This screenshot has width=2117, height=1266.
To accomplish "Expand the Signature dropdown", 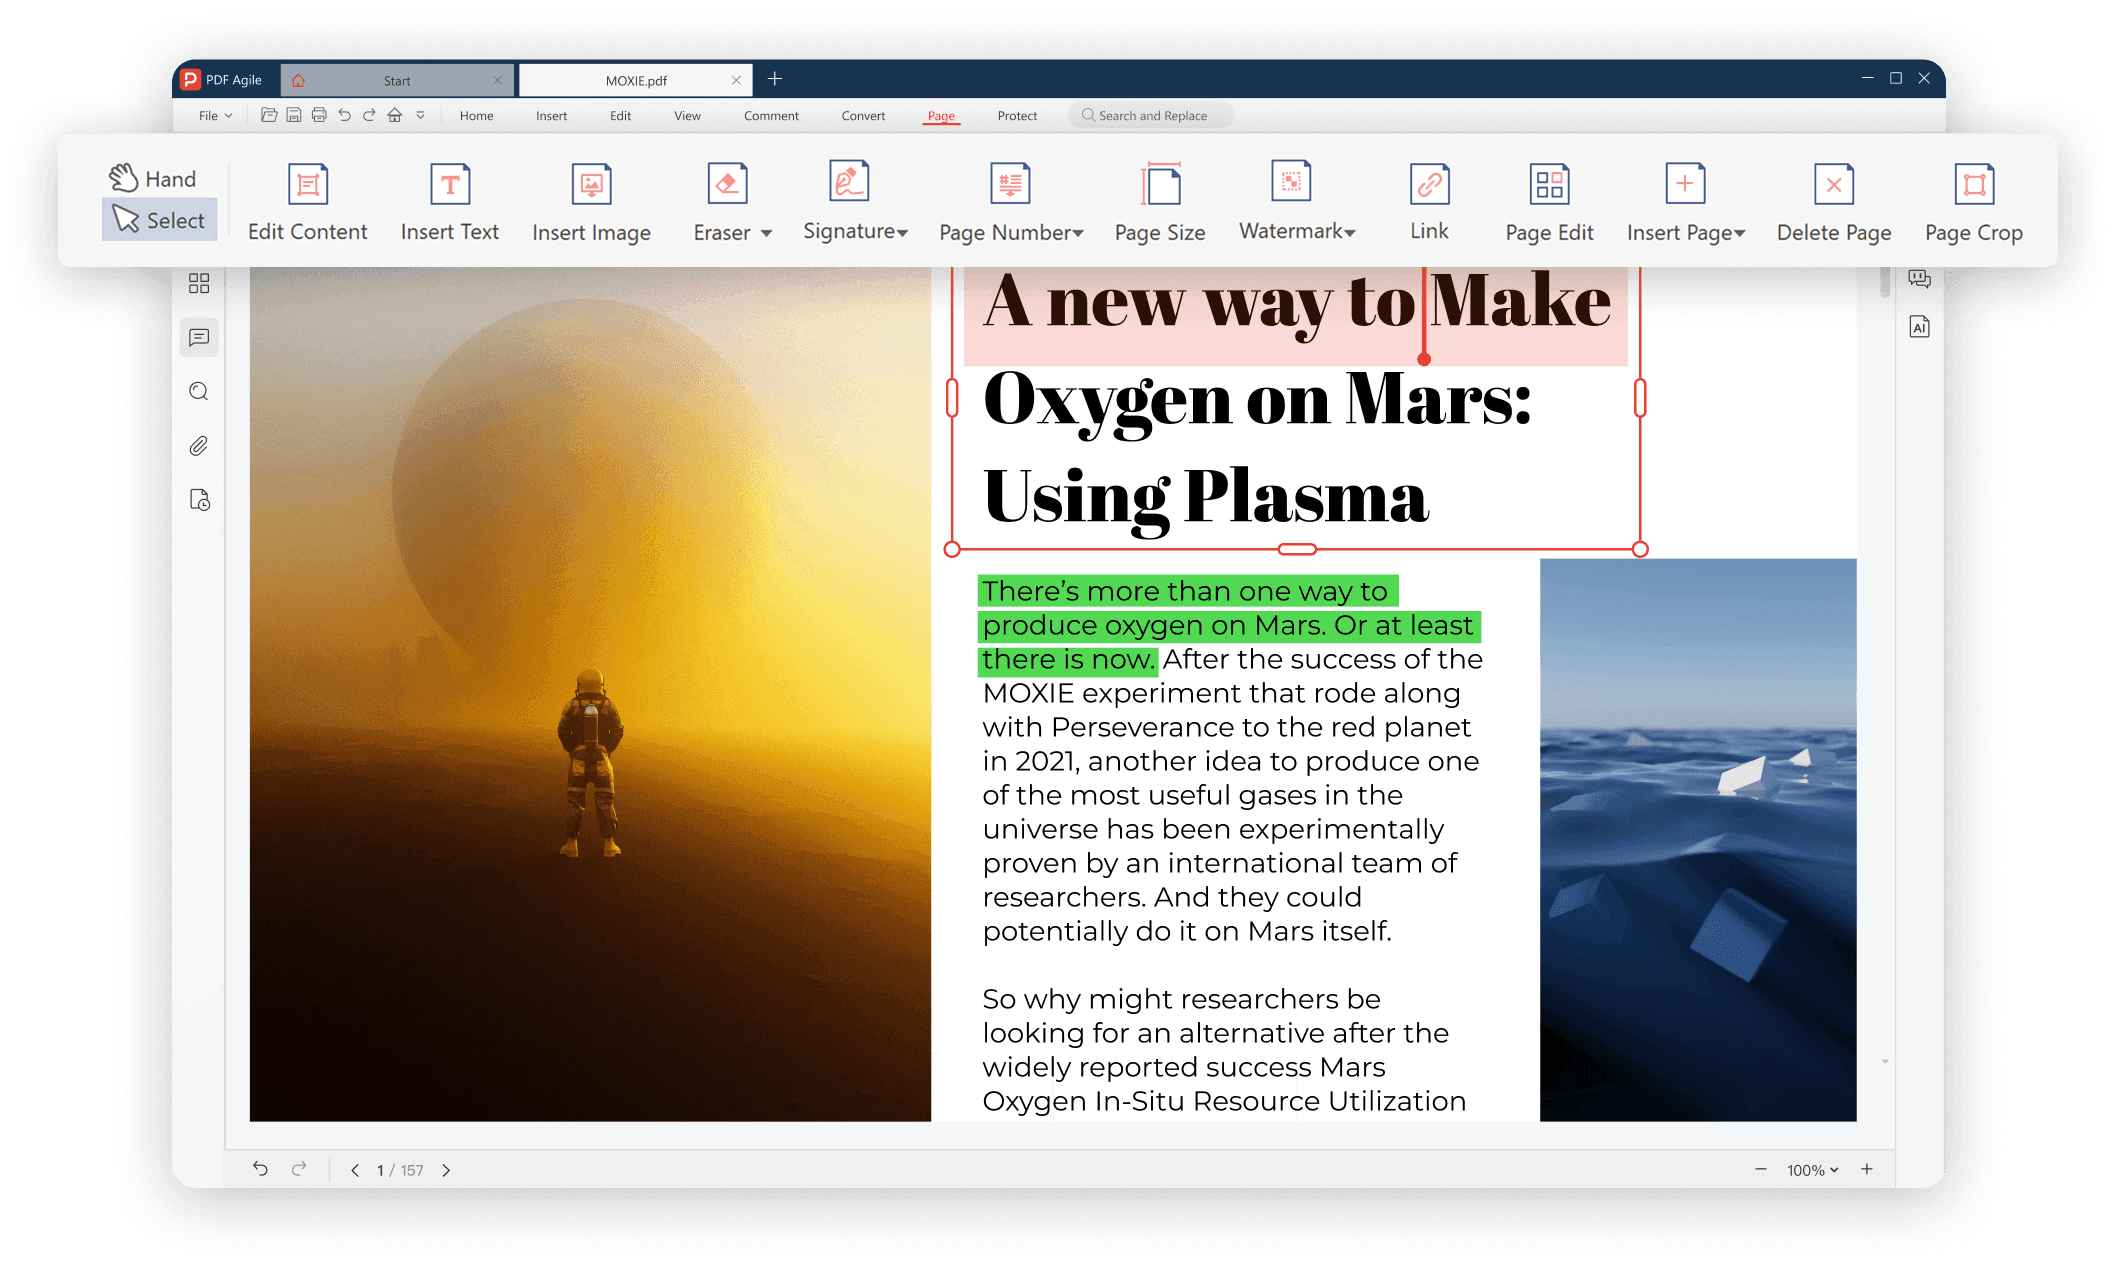I will (x=902, y=231).
